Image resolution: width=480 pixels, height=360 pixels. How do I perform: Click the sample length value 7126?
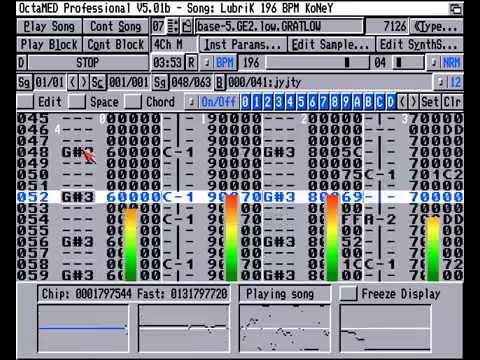point(387,26)
